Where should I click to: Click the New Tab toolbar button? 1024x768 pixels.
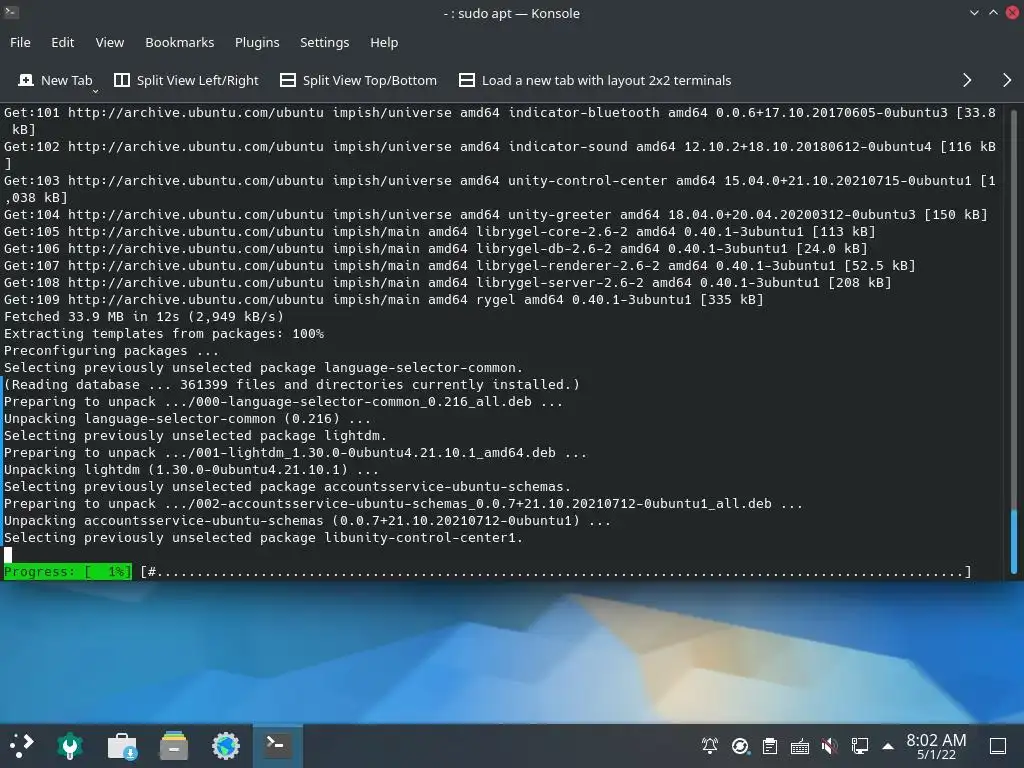pyautogui.click(x=55, y=80)
